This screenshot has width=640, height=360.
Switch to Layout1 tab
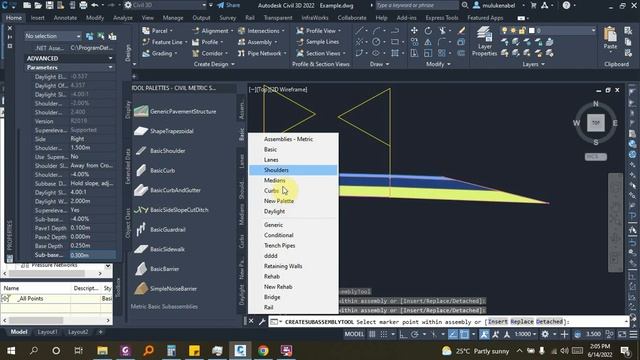(x=47, y=332)
